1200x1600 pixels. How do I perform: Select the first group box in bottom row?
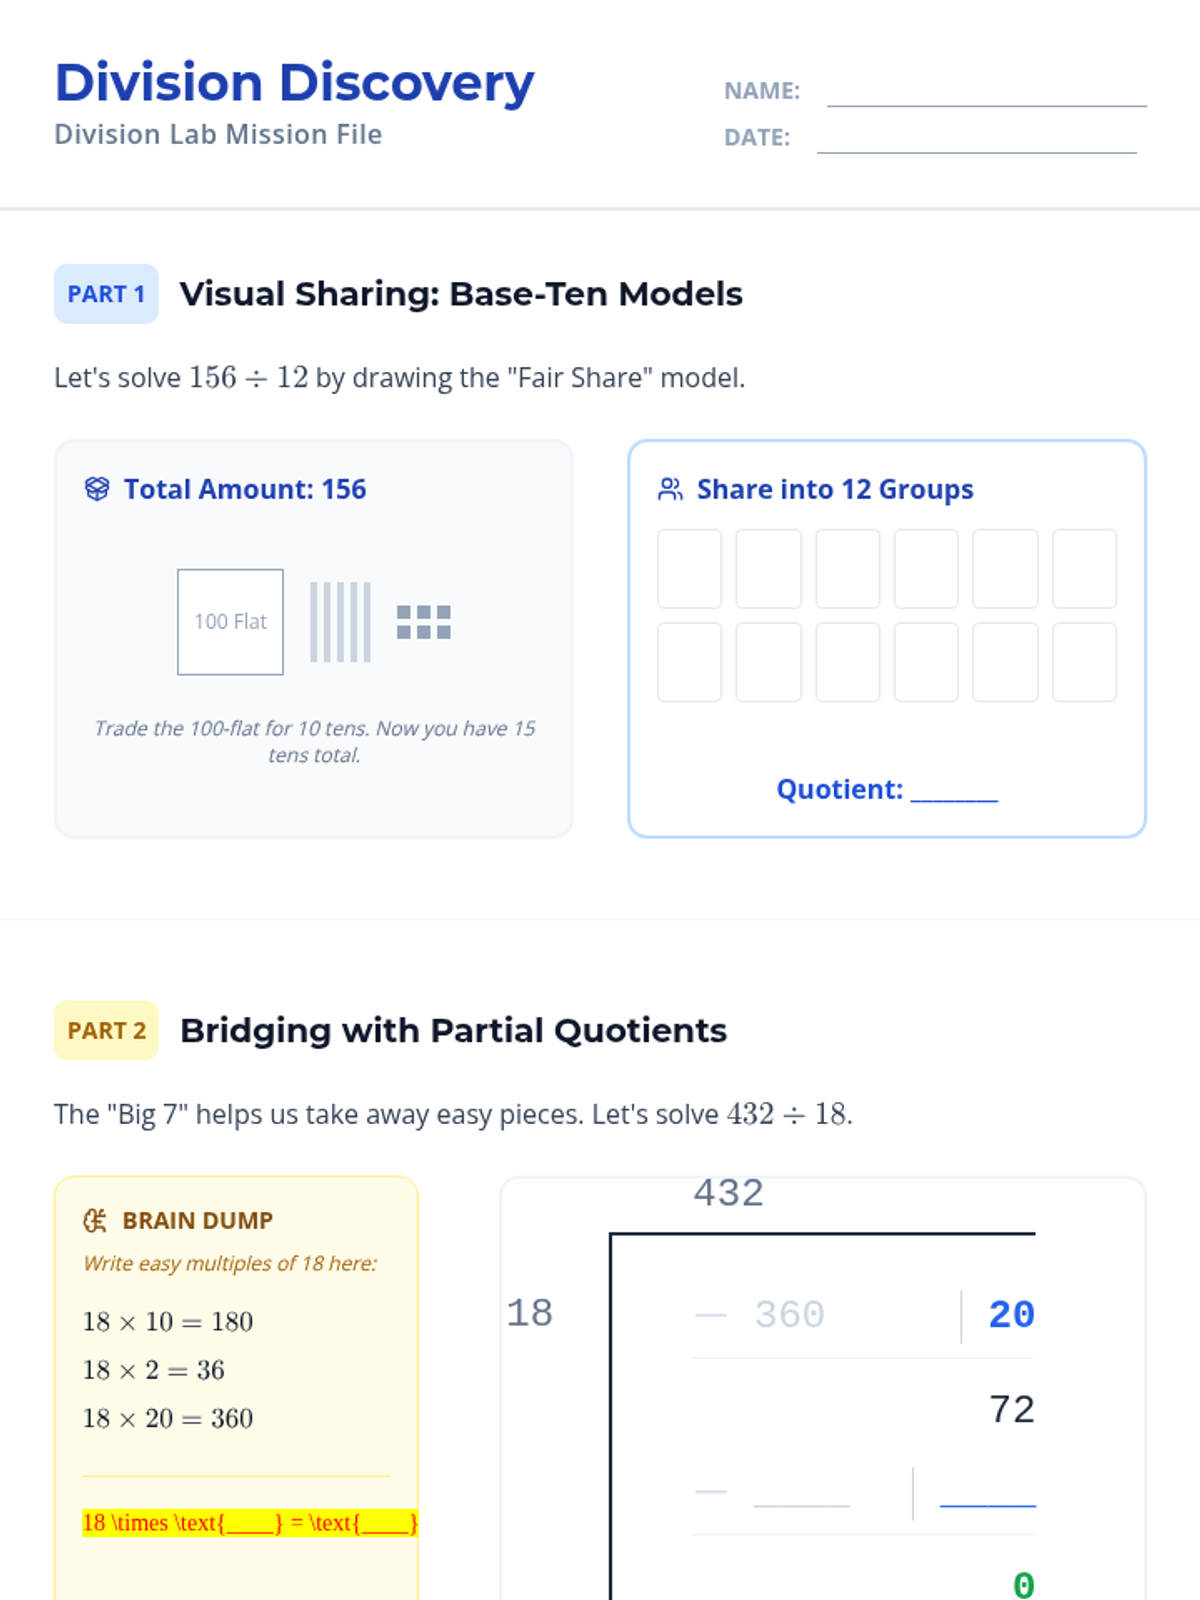689,662
